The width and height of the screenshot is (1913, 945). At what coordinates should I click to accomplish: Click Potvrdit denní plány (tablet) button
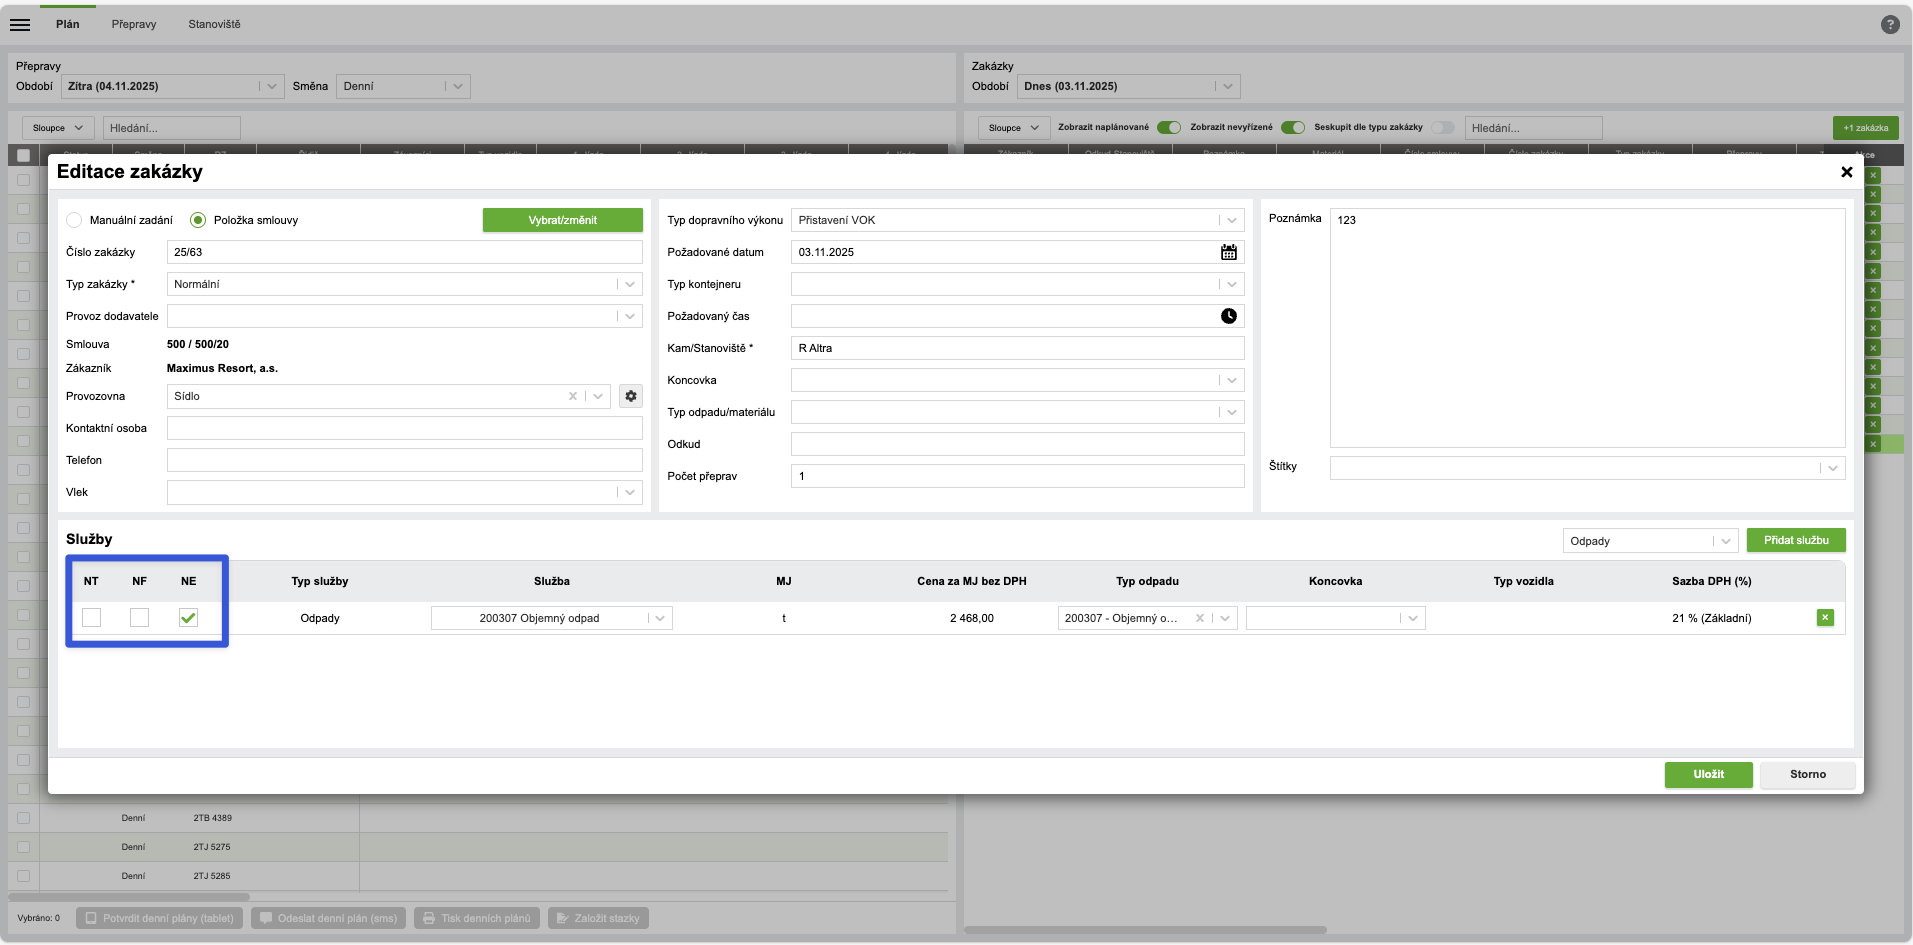point(160,918)
